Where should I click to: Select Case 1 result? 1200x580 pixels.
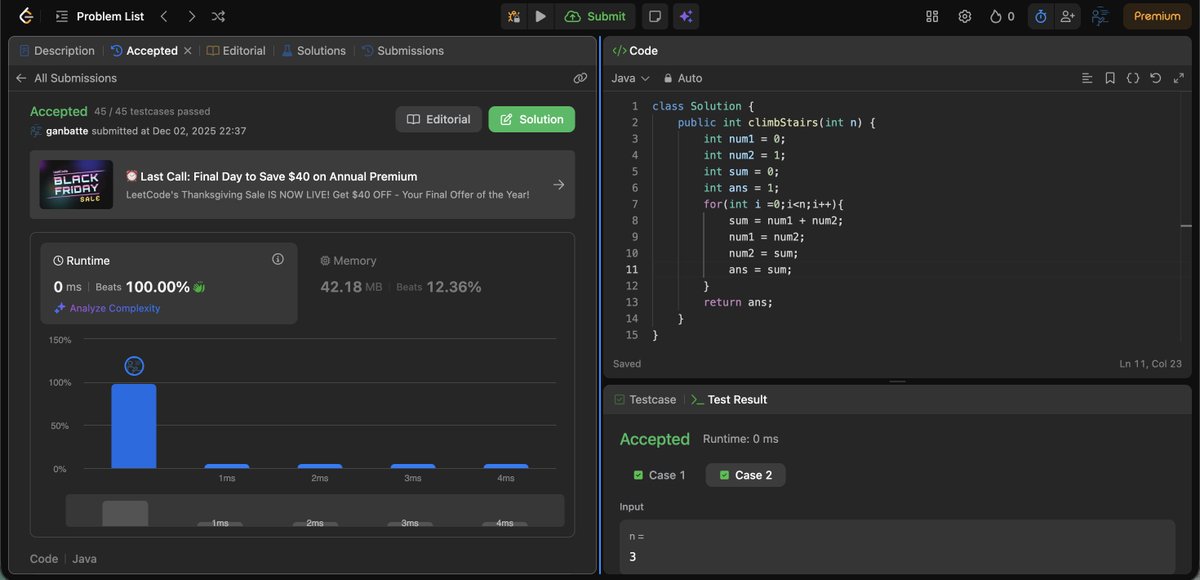pos(660,475)
